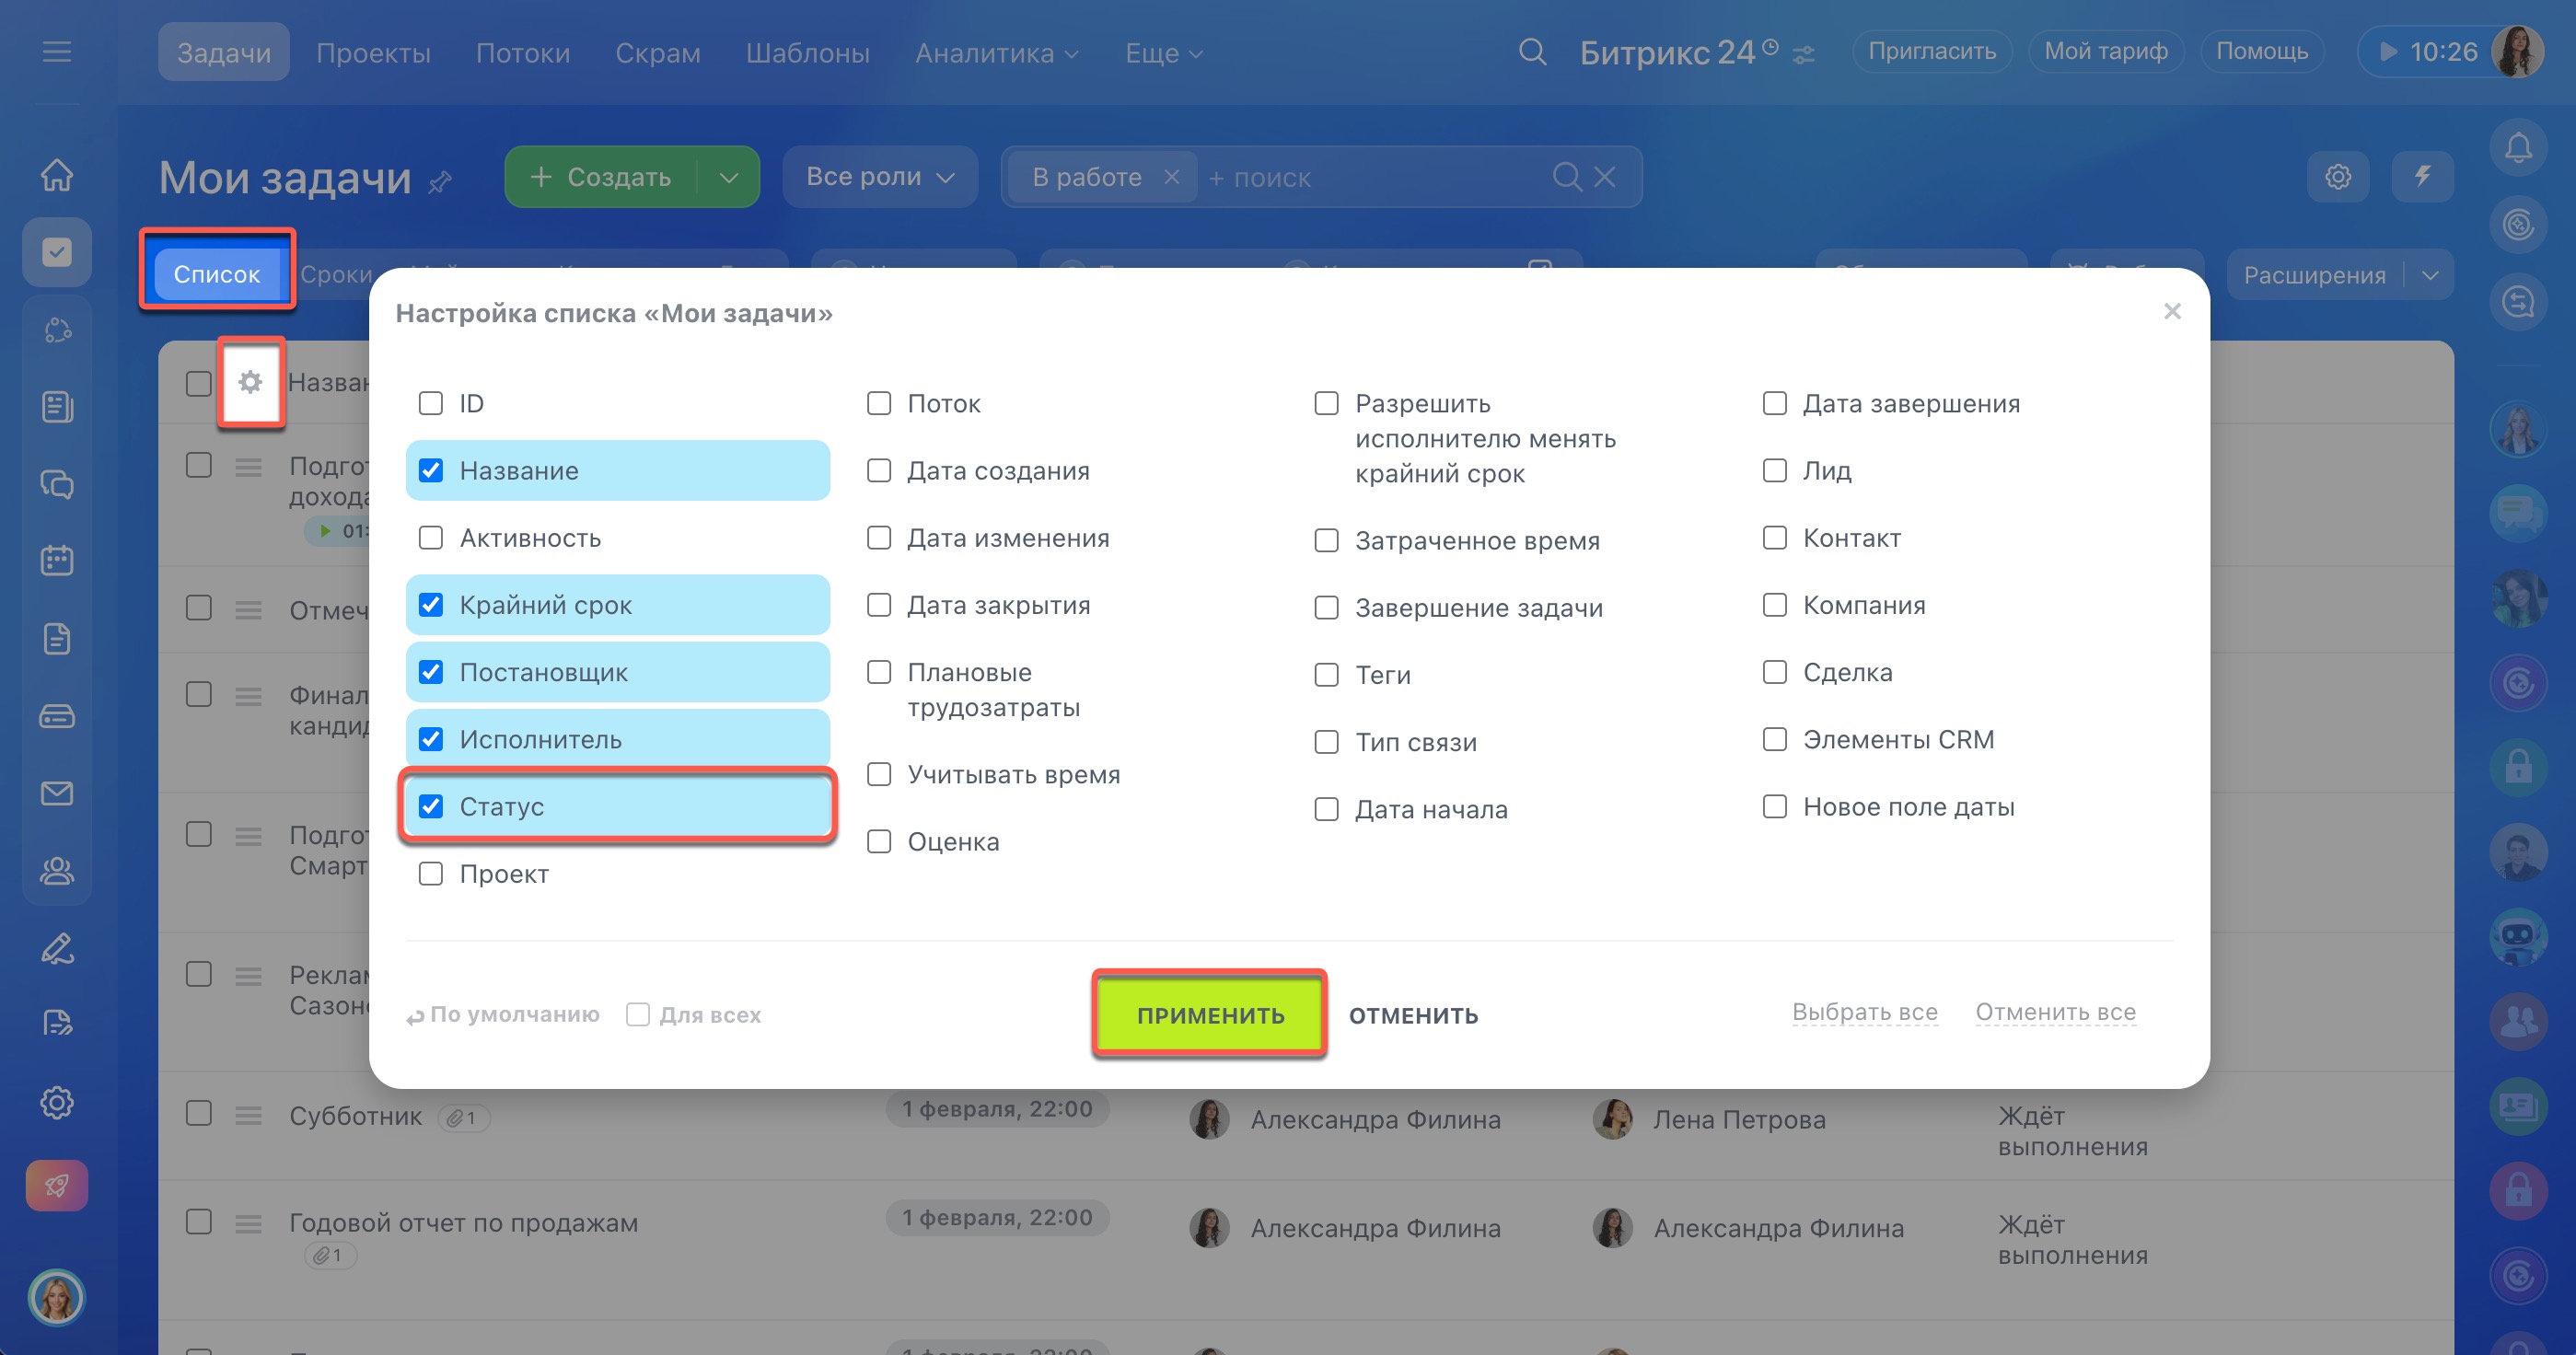Viewport: 2576px width, 1355px height.
Task: Toggle the Для всех checkbox
Action: (638, 1015)
